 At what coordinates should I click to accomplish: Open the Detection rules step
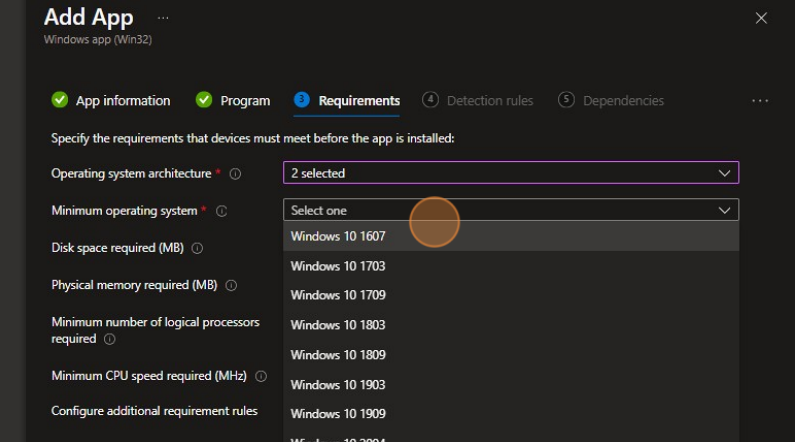point(478,101)
